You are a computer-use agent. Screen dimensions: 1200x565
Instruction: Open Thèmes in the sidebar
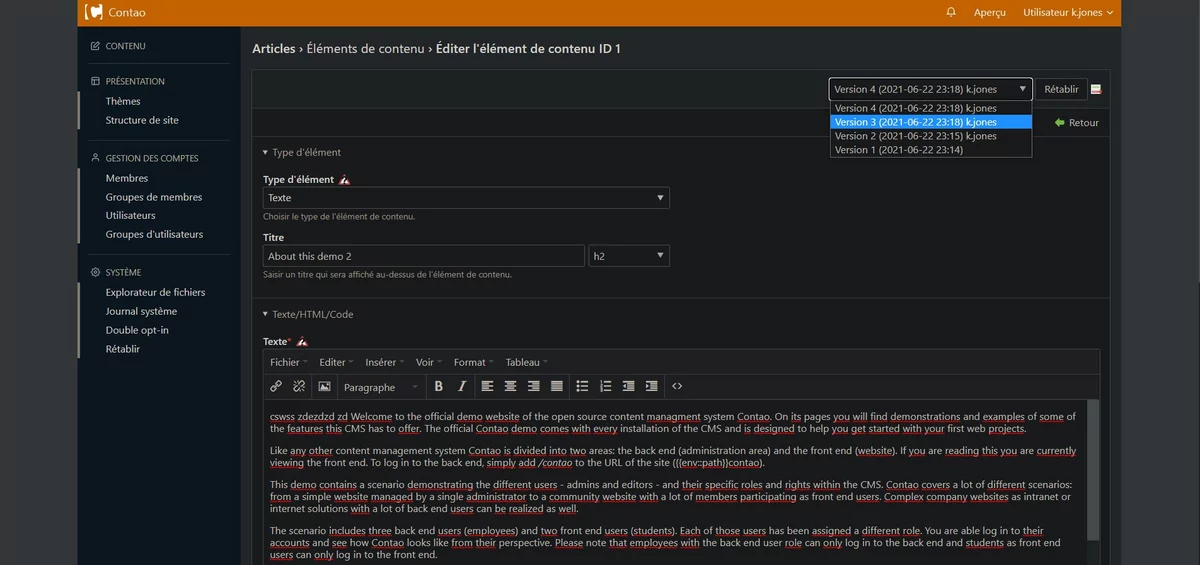point(123,101)
